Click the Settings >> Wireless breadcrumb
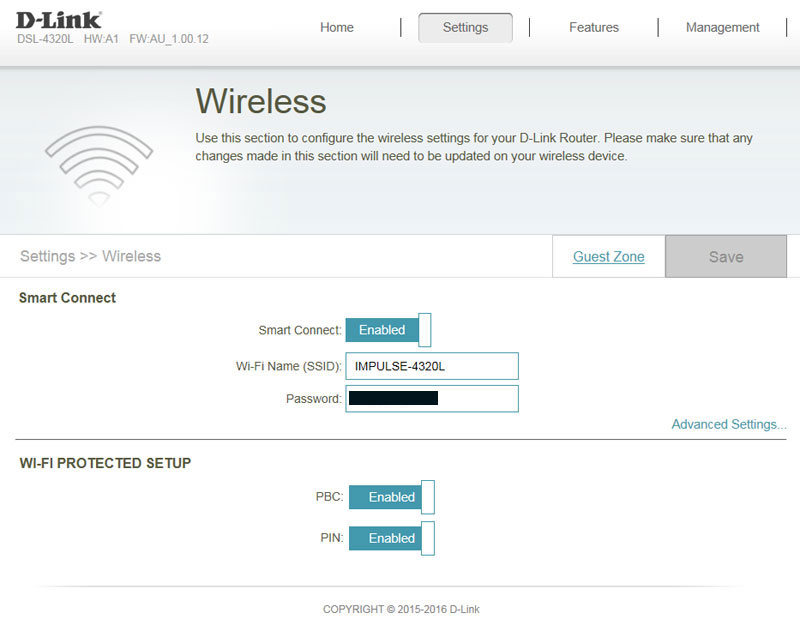The width and height of the screenshot is (800, 631). click(90, 256)
